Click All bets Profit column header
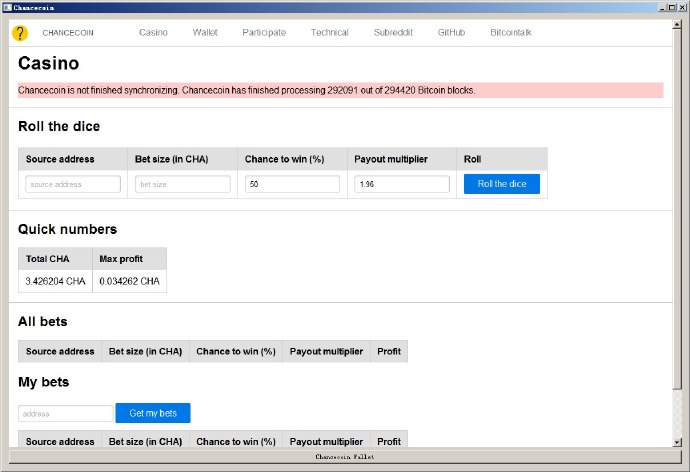 point(389,351)
